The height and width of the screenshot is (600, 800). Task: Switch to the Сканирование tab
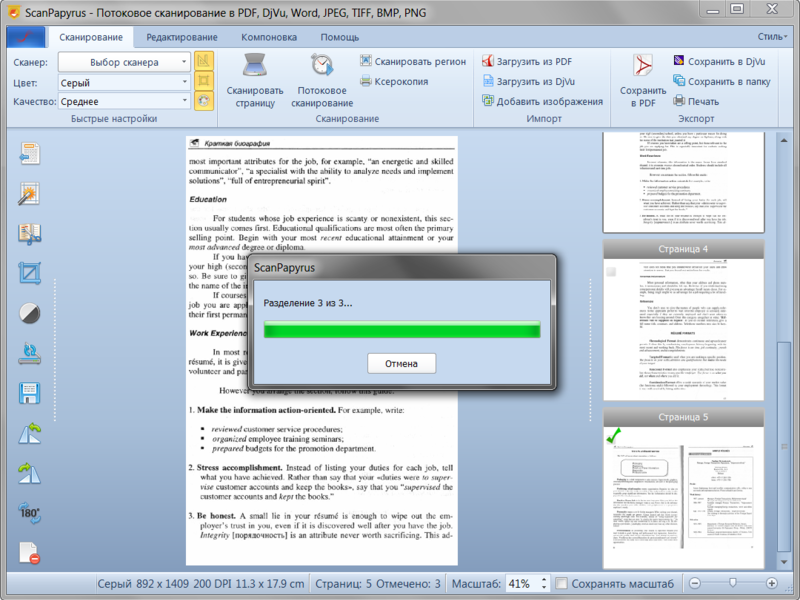(x=91, y=37)
